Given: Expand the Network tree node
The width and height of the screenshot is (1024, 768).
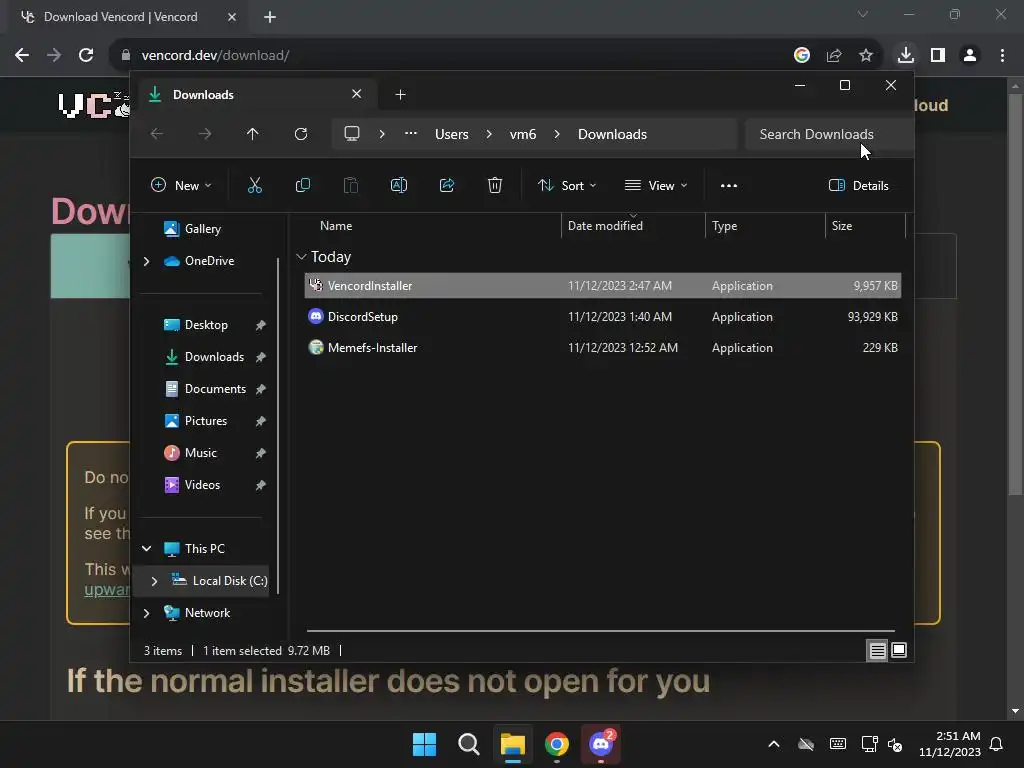Looking at the screenshot, I should [146, 613].
